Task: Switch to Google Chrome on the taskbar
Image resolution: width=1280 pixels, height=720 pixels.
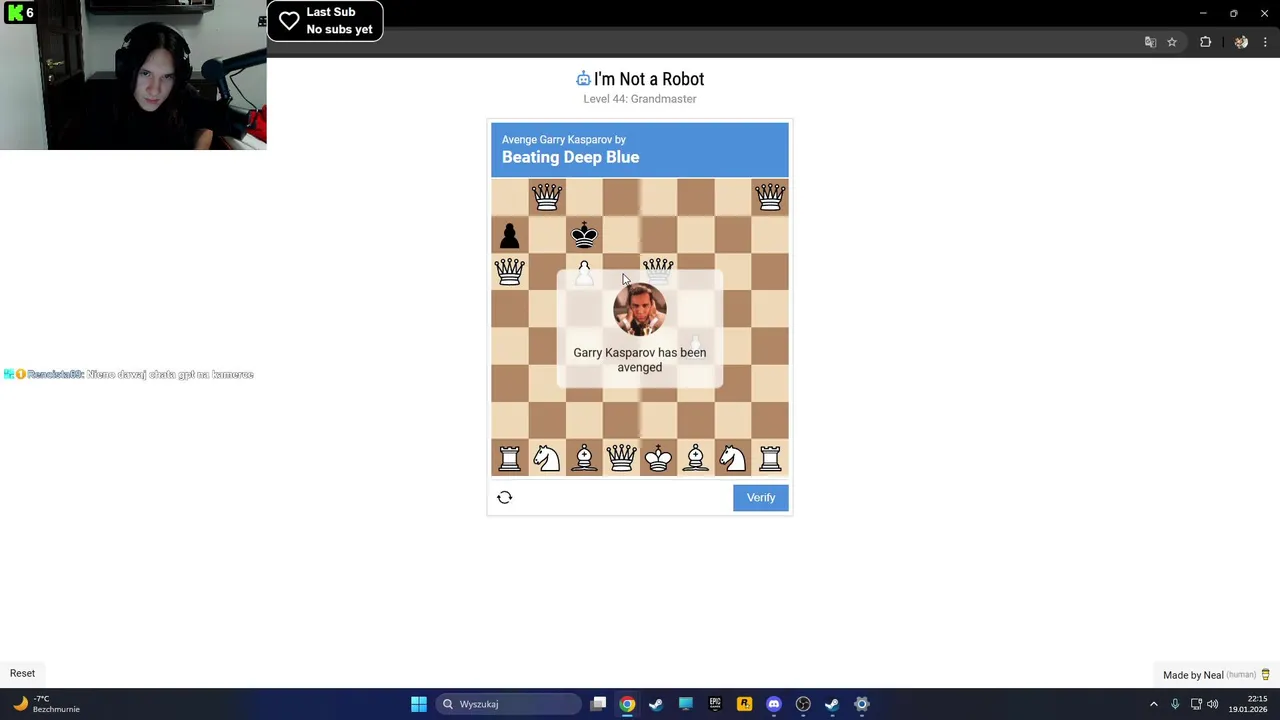Action: click(627, 704)
